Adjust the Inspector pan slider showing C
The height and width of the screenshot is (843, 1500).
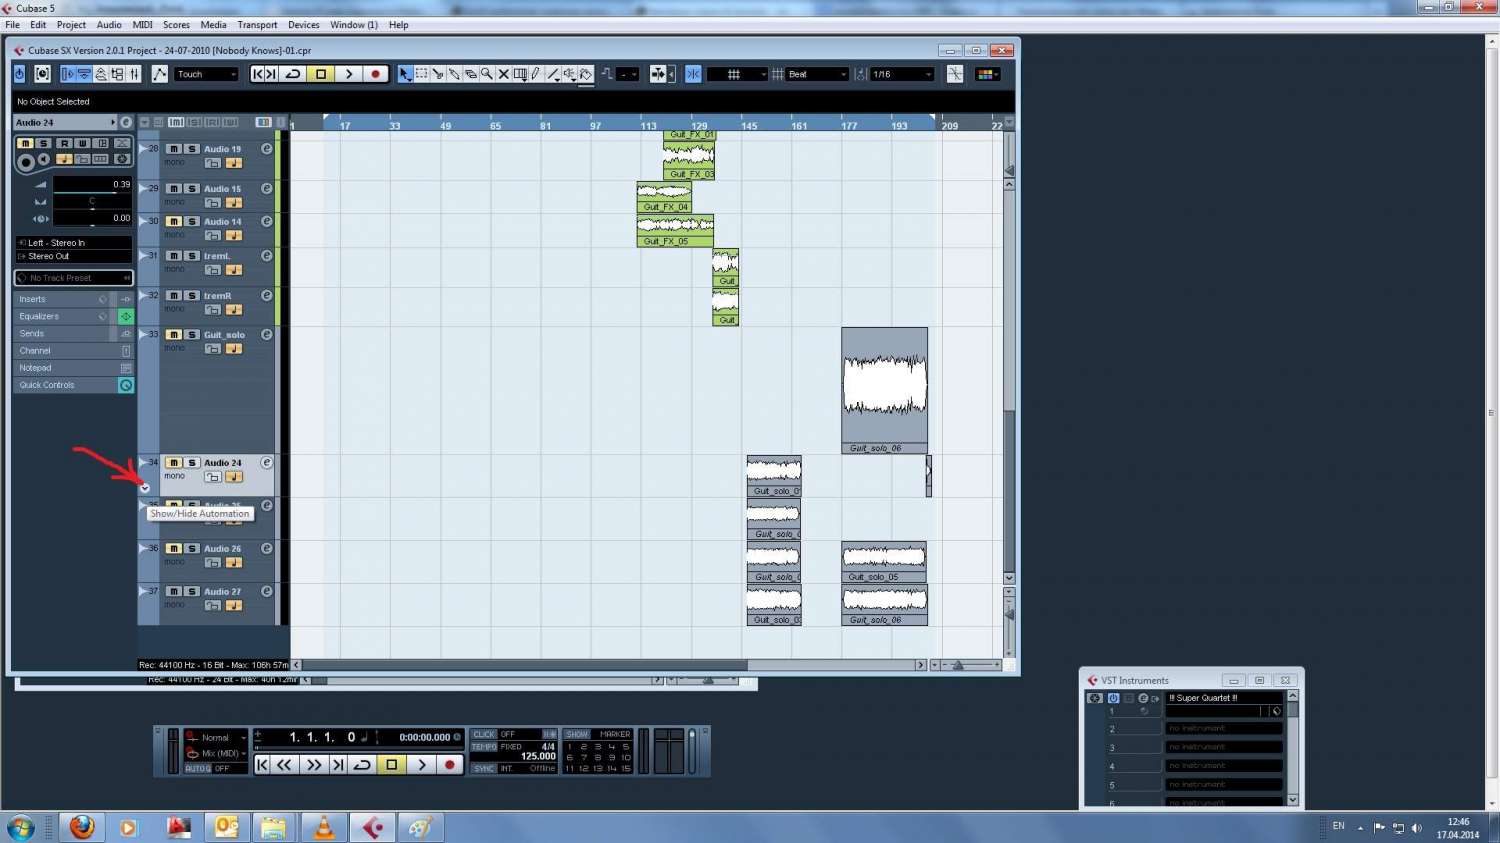92,202
